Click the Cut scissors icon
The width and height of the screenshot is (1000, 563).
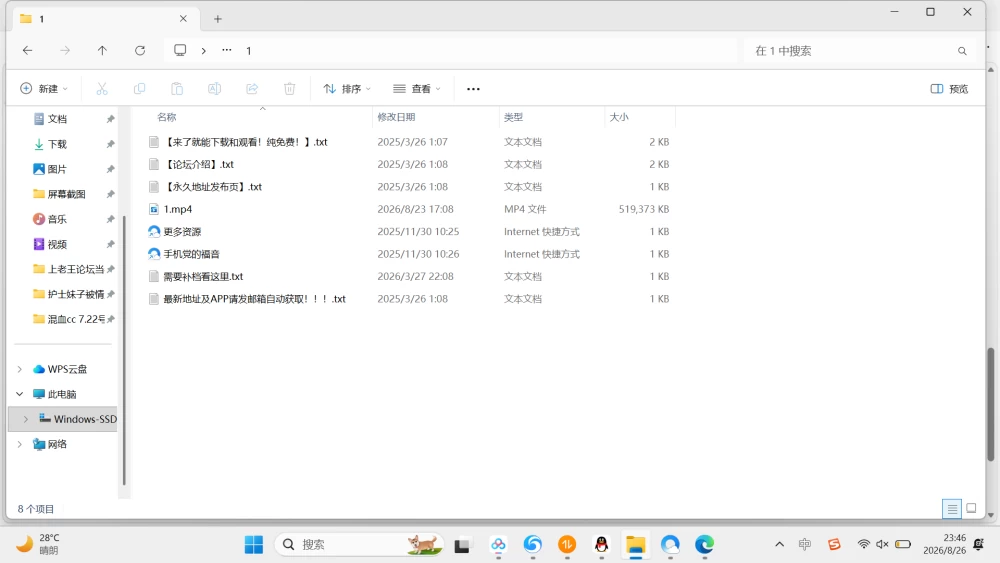102,89
